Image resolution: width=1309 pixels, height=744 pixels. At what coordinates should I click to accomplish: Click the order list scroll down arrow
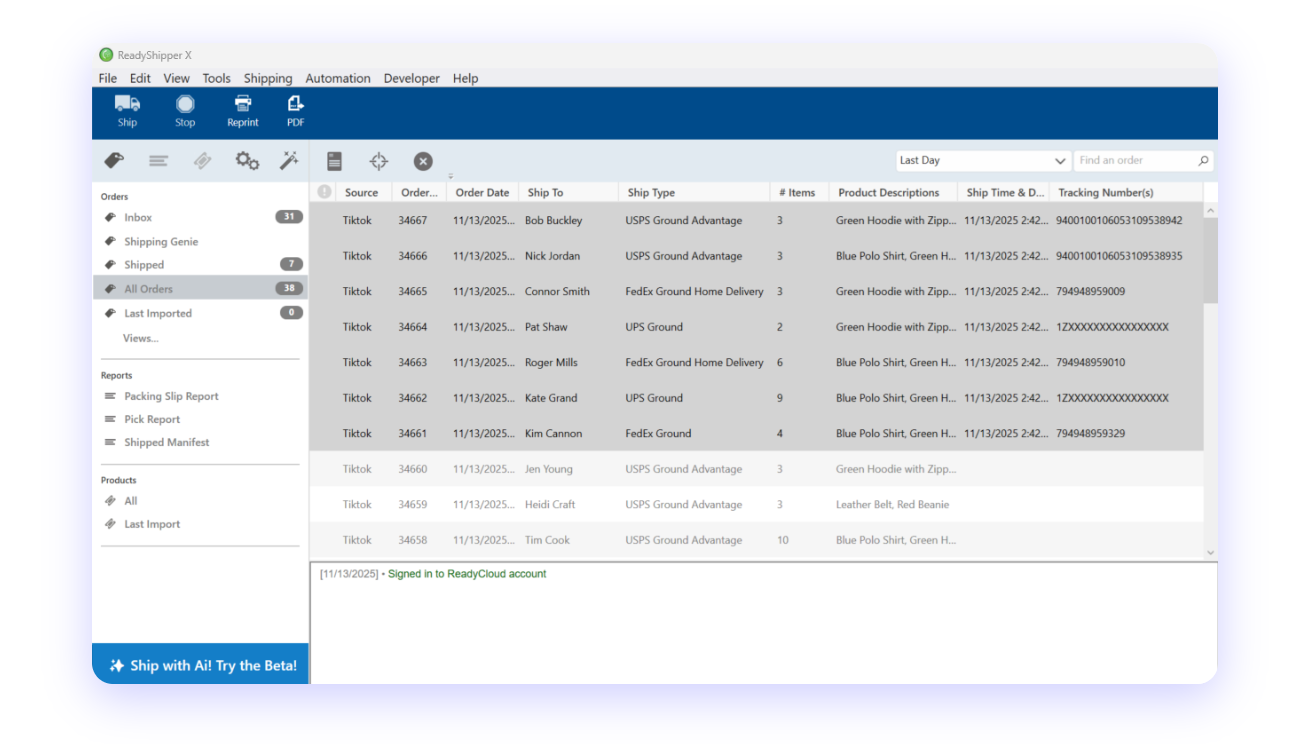coord(1210,552)
